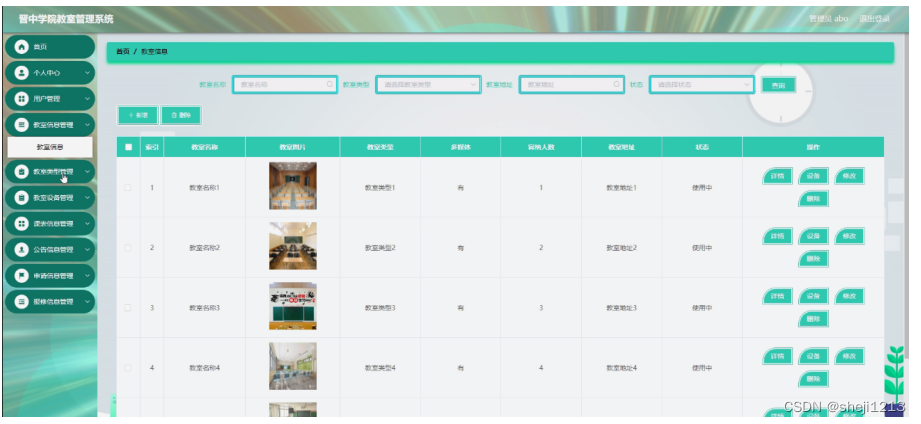This screenshot has width=921, height=424.
Task: Click the person icon for 个人中心
Action: pos(22,73)
